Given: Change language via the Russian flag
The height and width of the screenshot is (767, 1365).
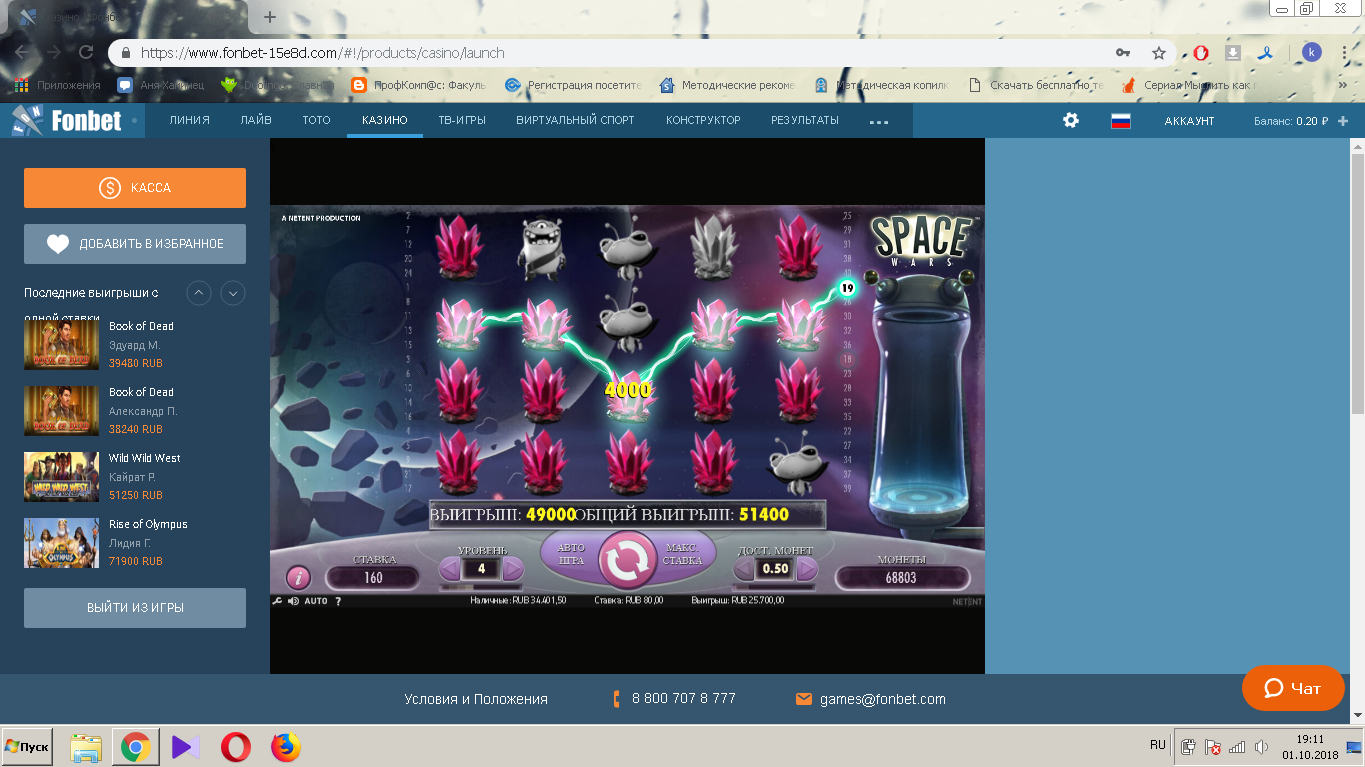Looking at the screenshot, I should [x=1121, y=120].
